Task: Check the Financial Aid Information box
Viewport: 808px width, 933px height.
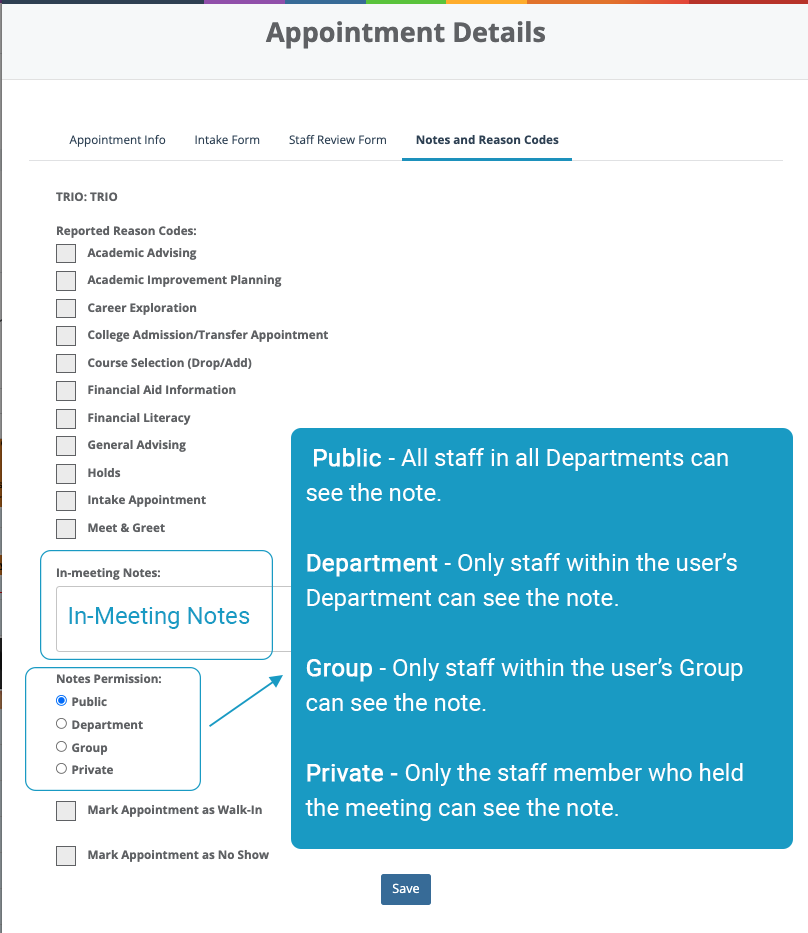Action: click(65, 390)
